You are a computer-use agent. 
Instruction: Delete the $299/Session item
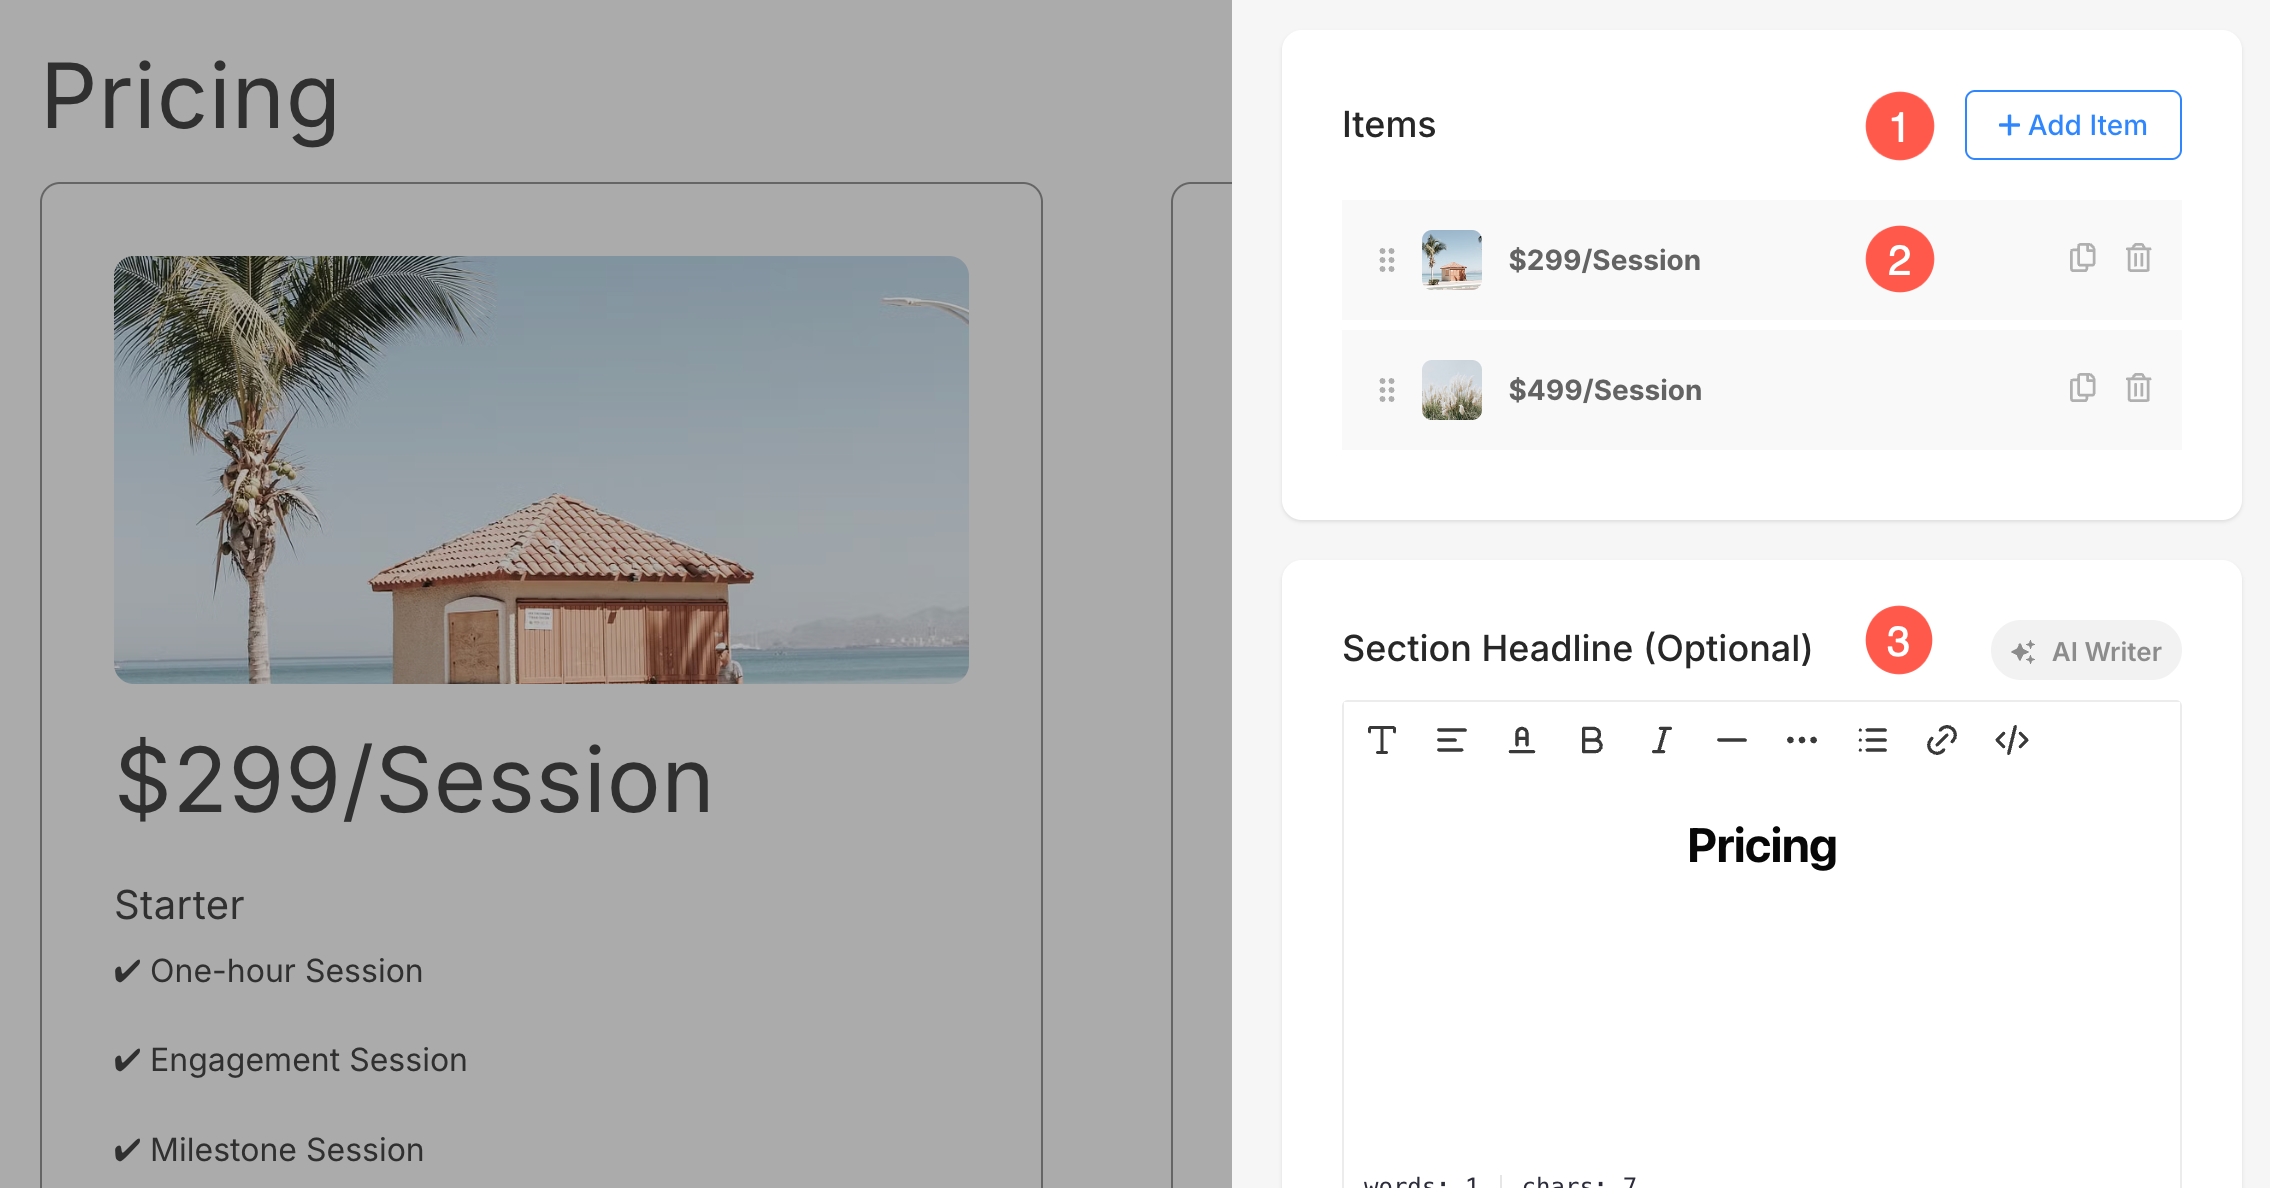(x=2138, y=258)
